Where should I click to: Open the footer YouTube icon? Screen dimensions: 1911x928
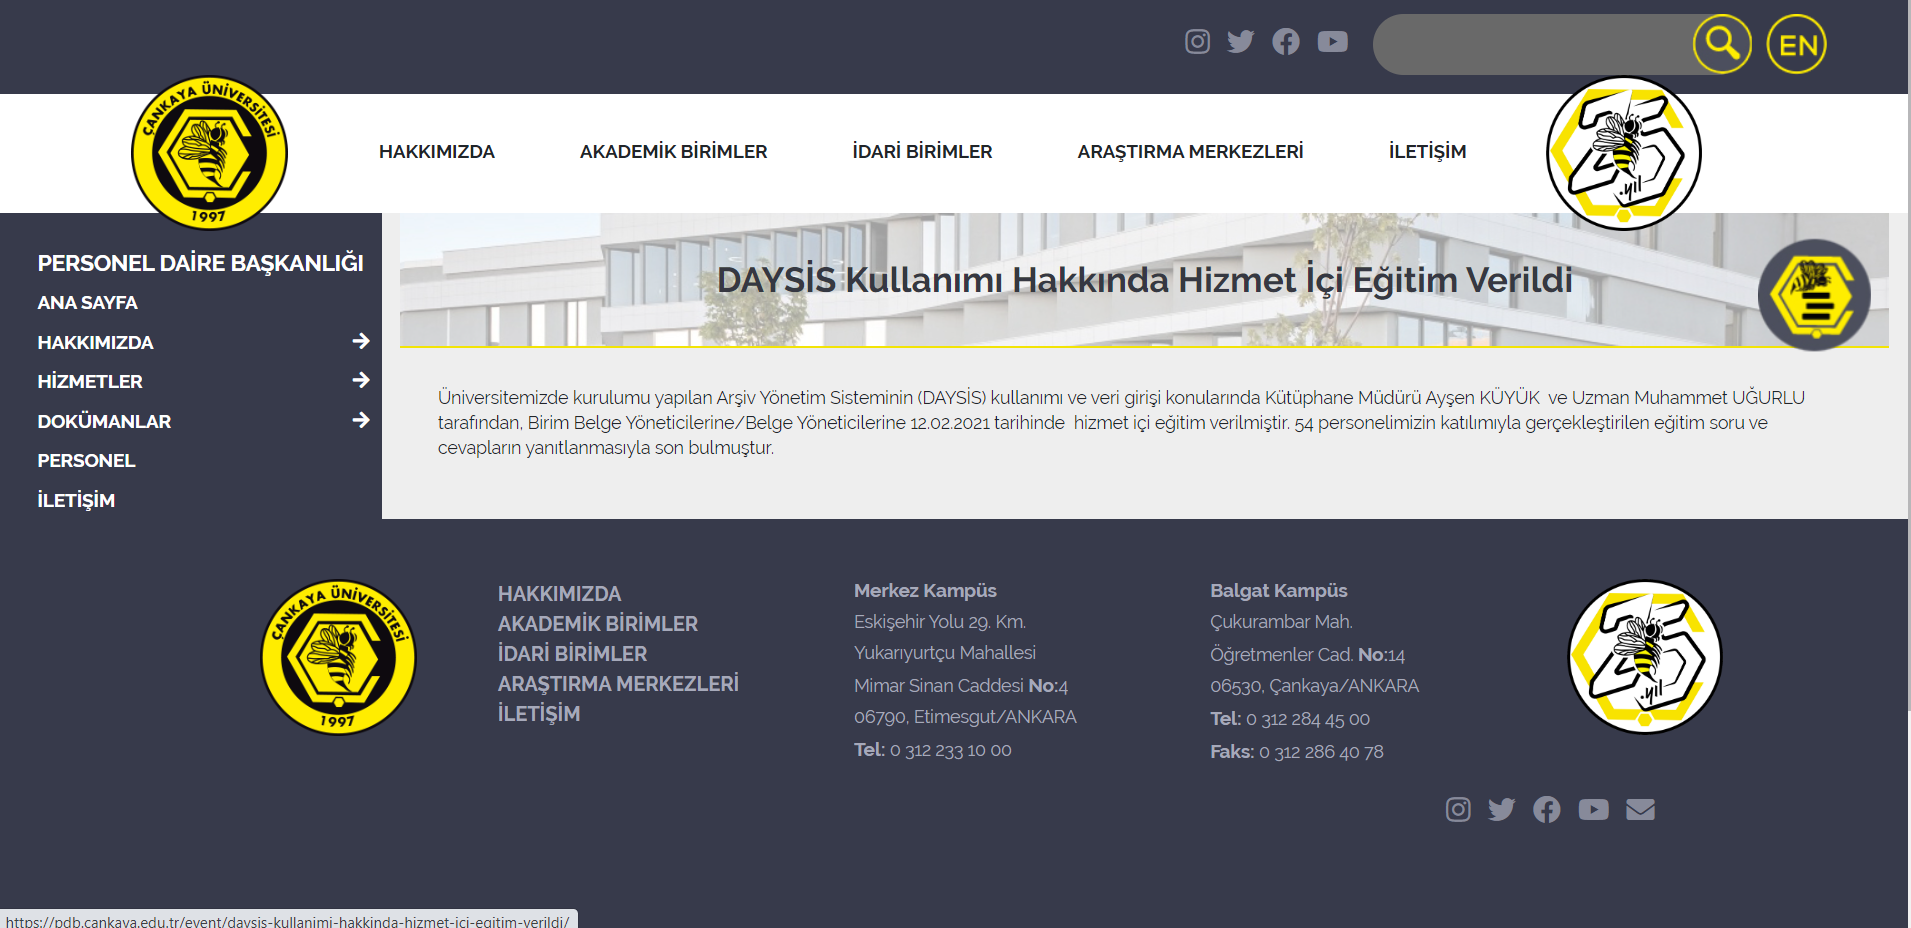click(x=1593, y=809)
